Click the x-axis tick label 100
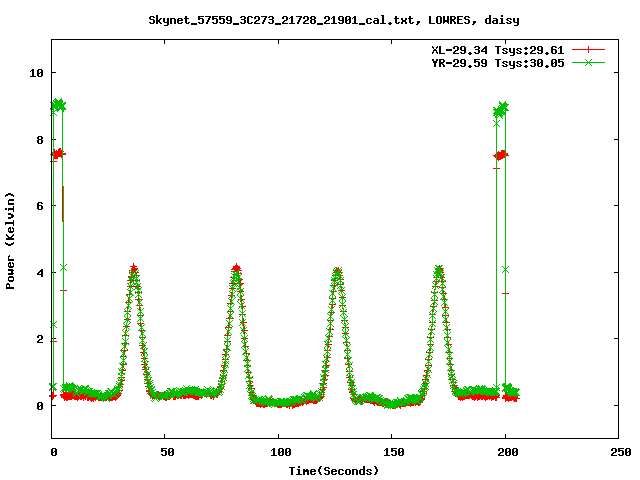Image resolution: width=640 pixels, height=480 pixels. pyautogui.click(x=280, y=452)
